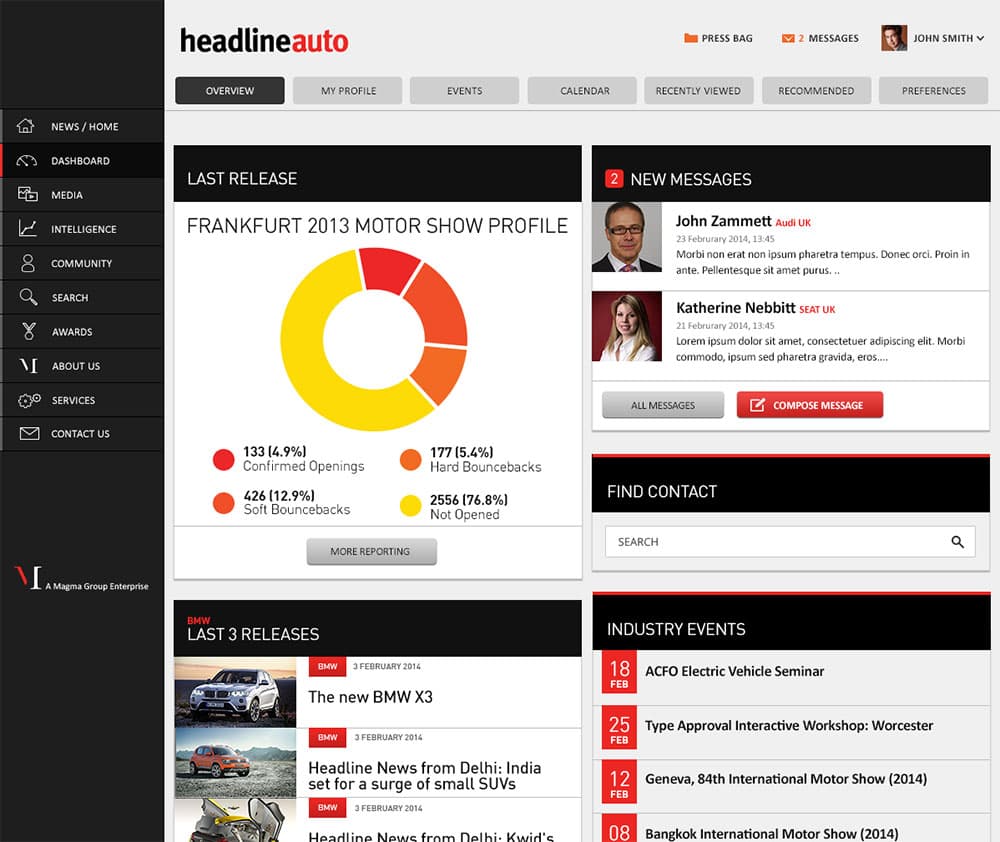Screen dimensions: 1000x842
Task: Switch to the My Profile tab
Action: [347, 90]
